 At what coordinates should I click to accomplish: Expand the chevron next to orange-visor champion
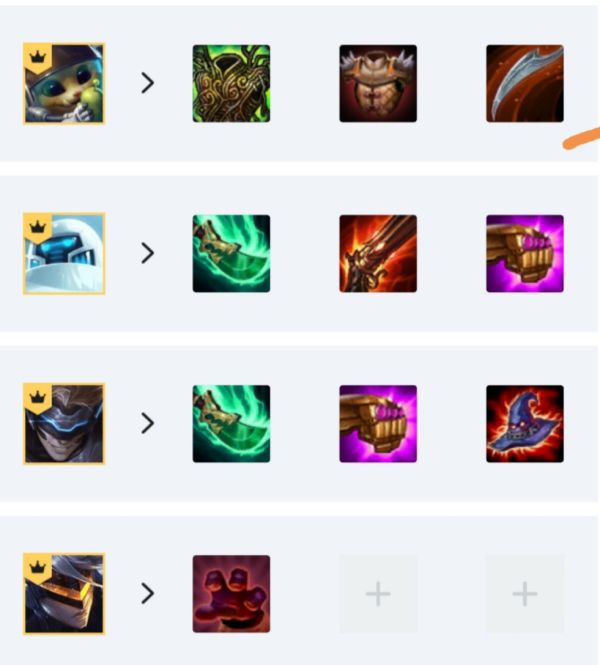tap(148, 593)
